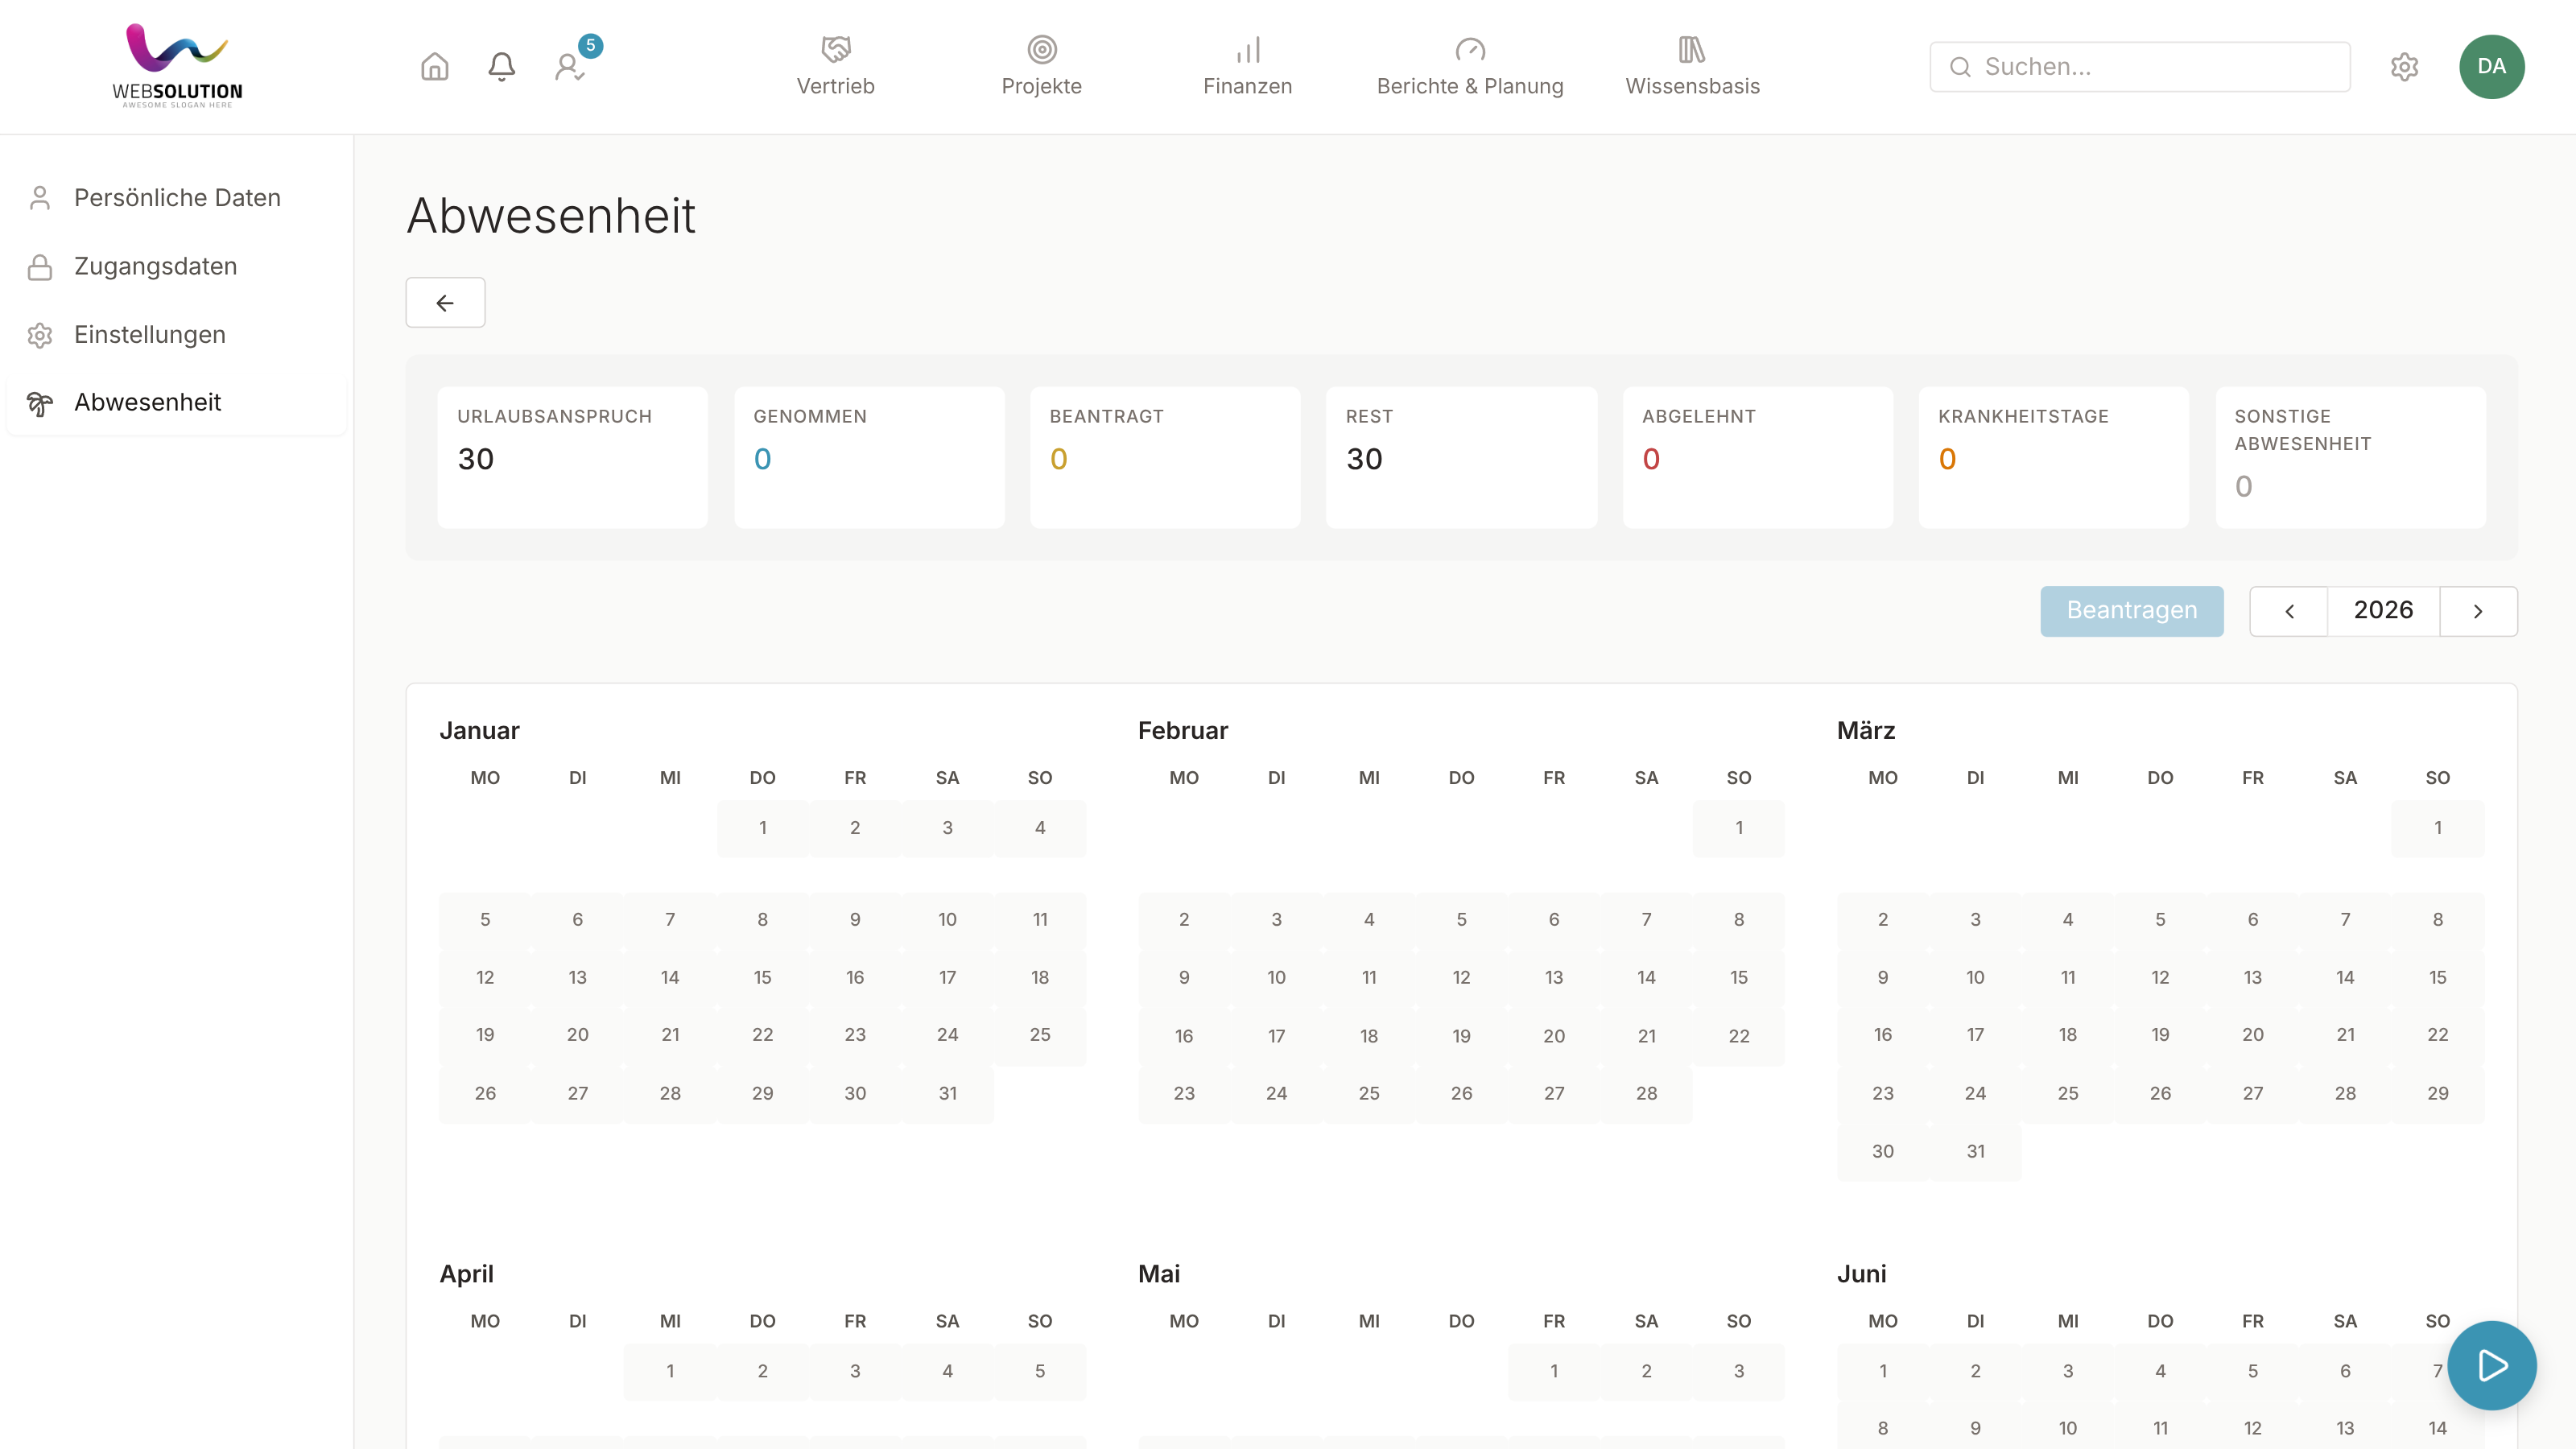The height and width of the screenshot is (1449, 2576).
Task: Click the Urlaubsanspruch card showing 30
Action: pos(572,457)
